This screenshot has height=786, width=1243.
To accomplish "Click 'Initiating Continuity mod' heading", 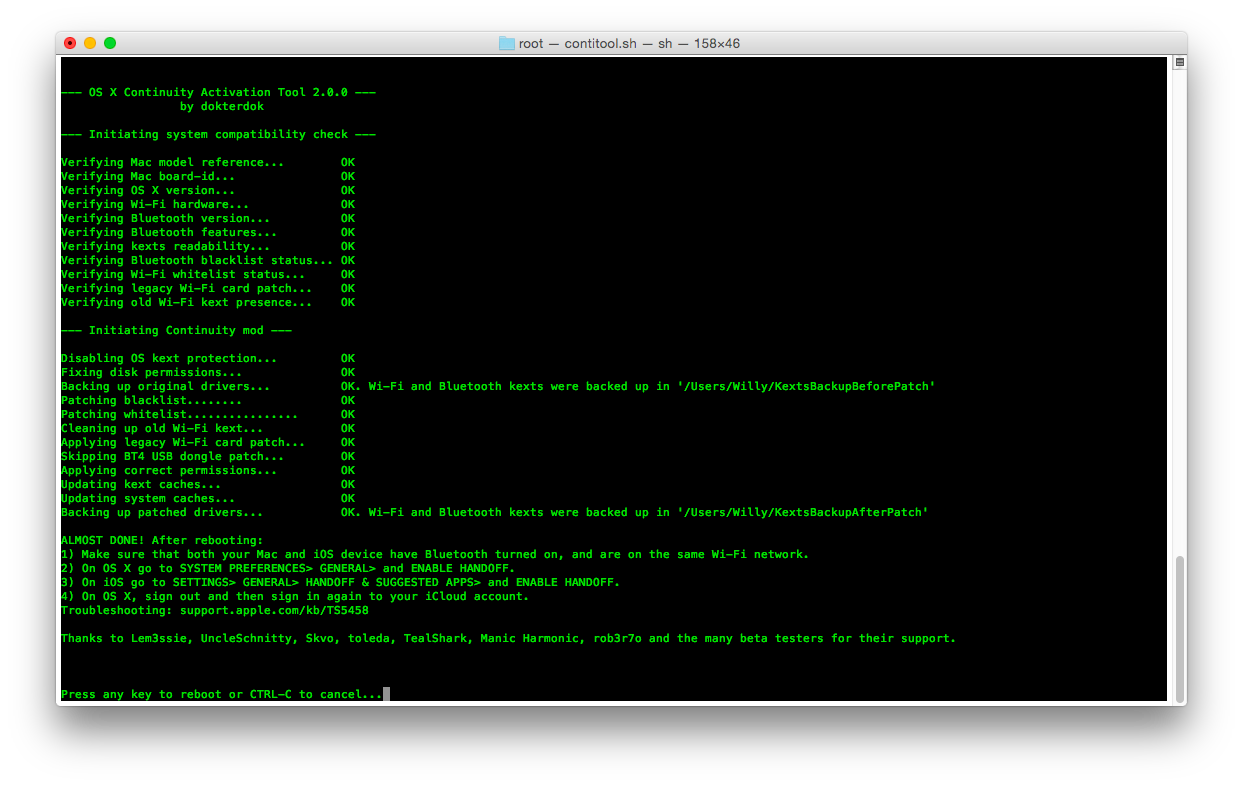I will pos(176,330).
